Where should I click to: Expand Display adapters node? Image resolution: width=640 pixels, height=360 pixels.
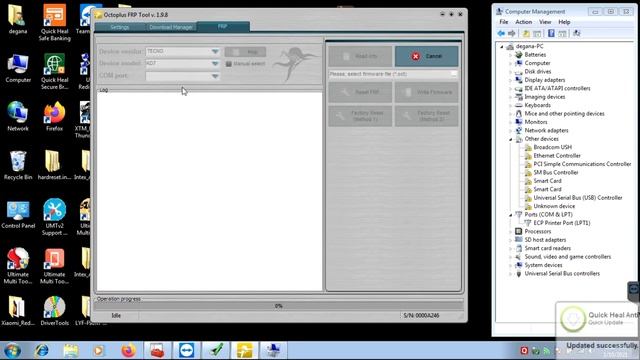(510, 80)
